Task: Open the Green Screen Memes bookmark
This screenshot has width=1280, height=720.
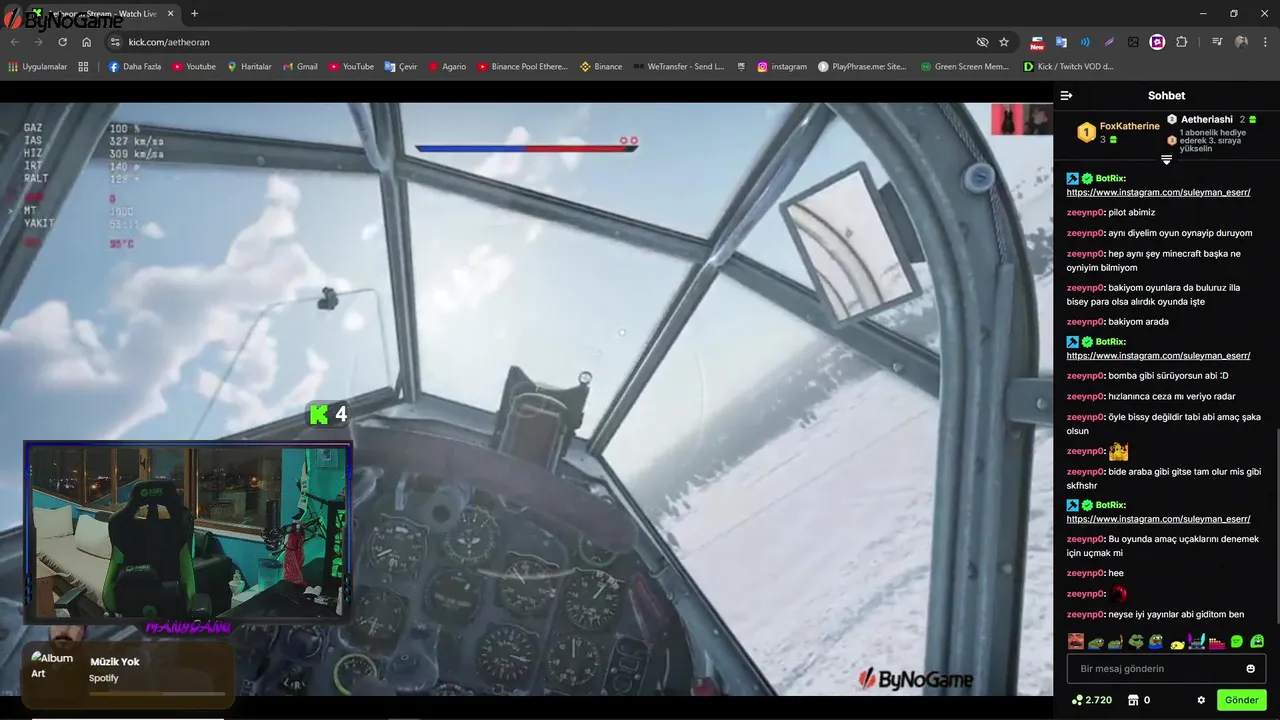Action: 964,67
